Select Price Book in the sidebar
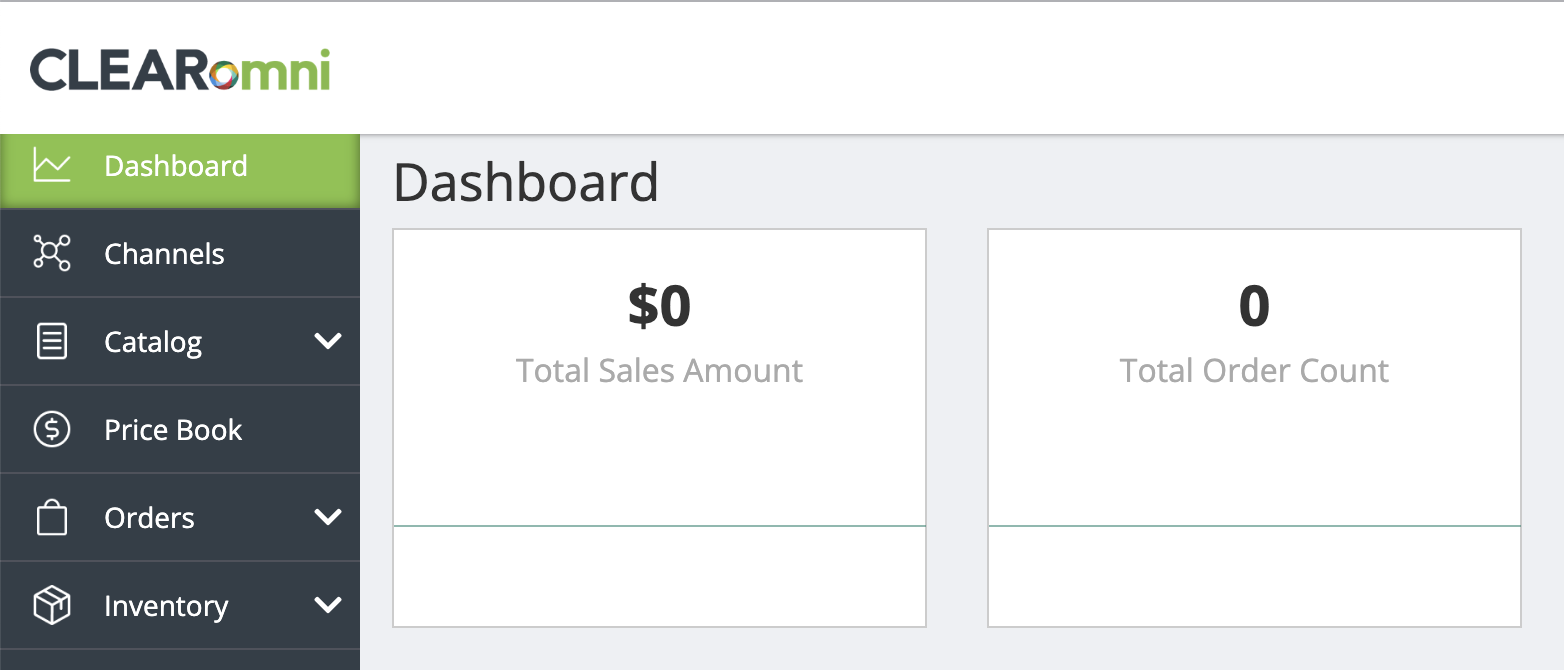Viewport: 1564px width, 670px height. pos(180,429)
